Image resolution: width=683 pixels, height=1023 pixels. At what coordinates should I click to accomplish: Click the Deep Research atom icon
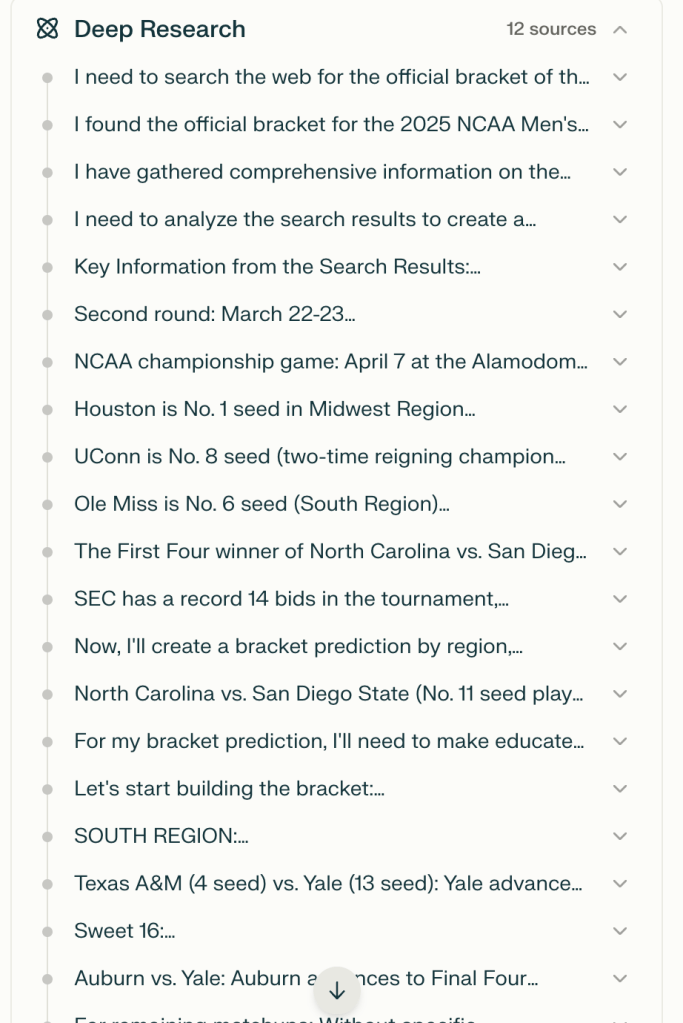(x=47, y=29)
